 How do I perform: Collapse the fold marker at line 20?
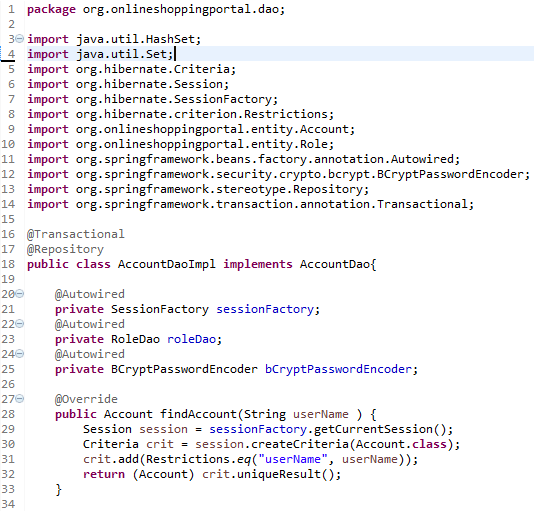pyautogui.click(x=20, y=294)
